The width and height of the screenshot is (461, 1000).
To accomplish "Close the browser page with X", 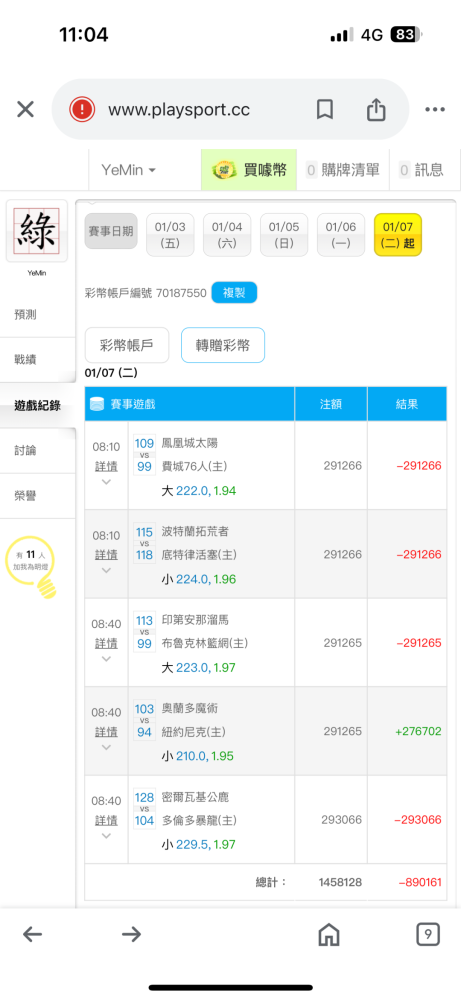I will (x=26, y=110).
